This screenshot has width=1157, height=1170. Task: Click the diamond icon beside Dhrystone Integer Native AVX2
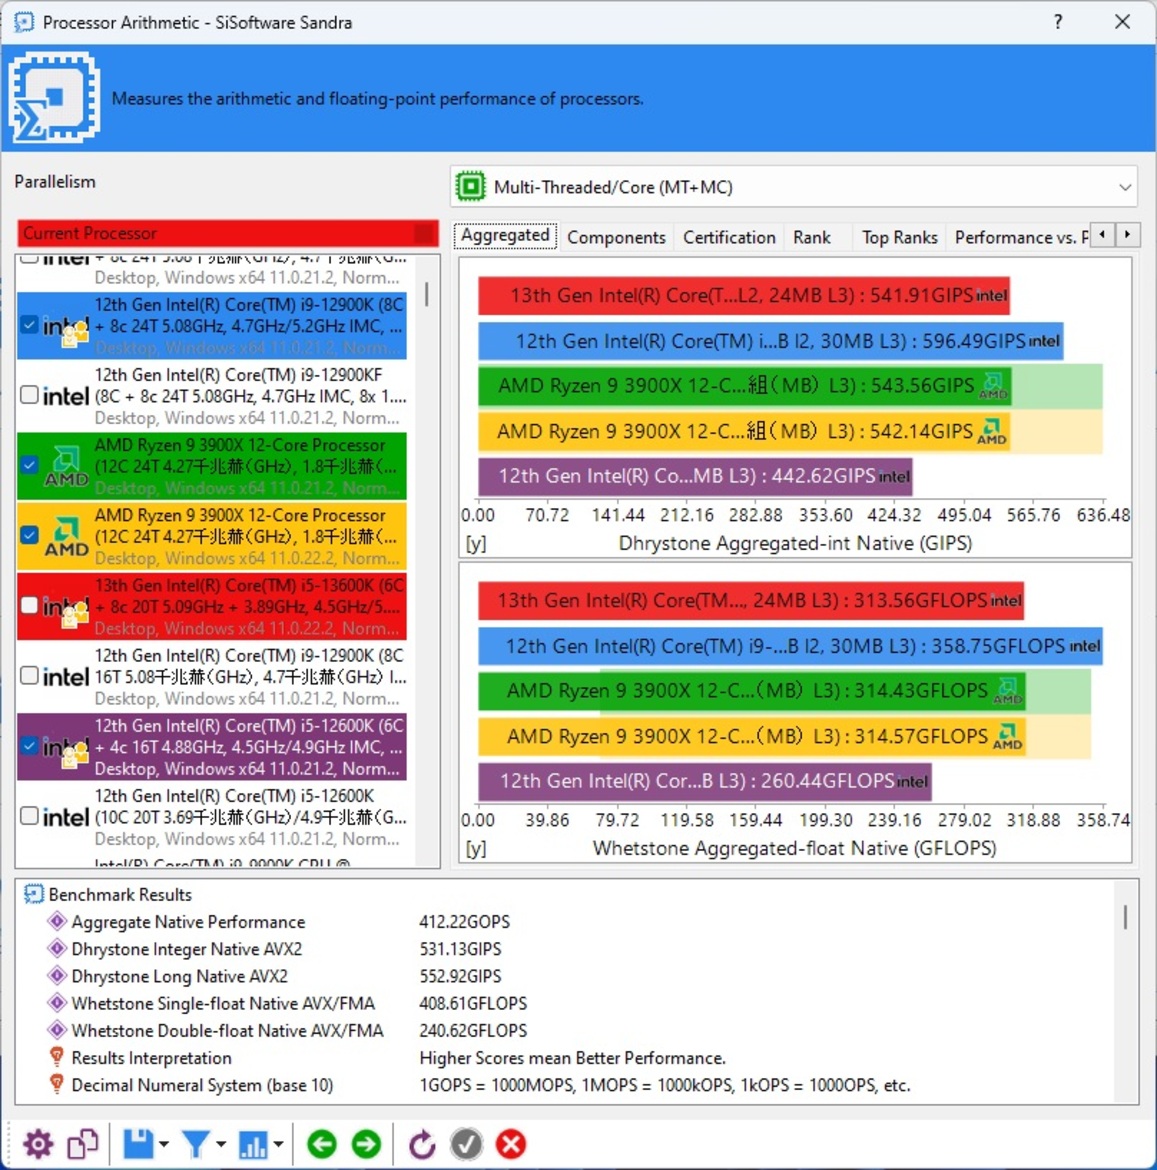[x=57, y=948]
